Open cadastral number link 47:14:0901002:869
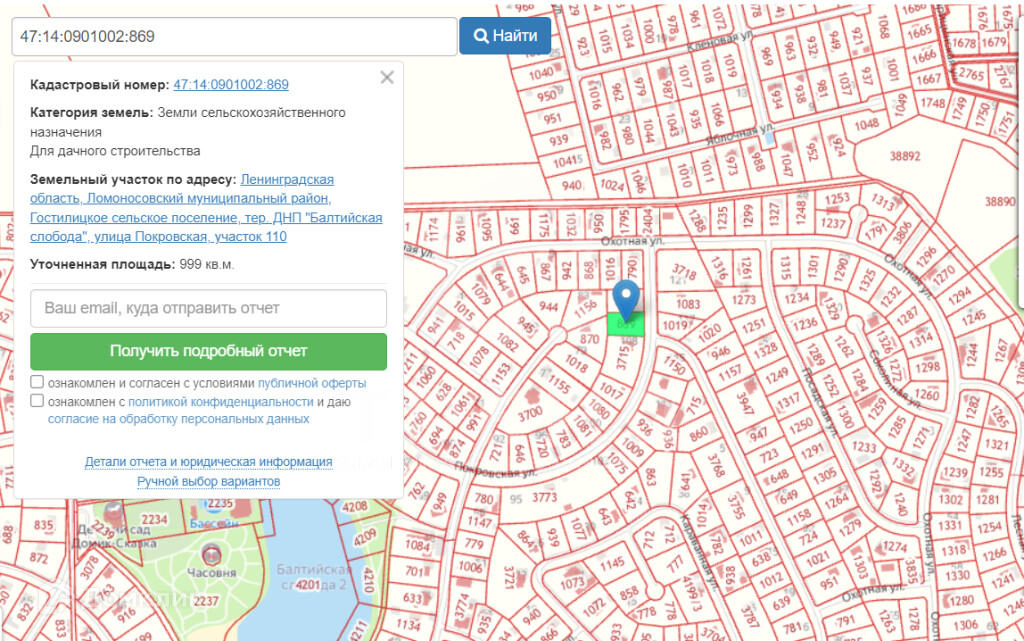Viewport: 1024px width, 641px height. tap(231, 84)
